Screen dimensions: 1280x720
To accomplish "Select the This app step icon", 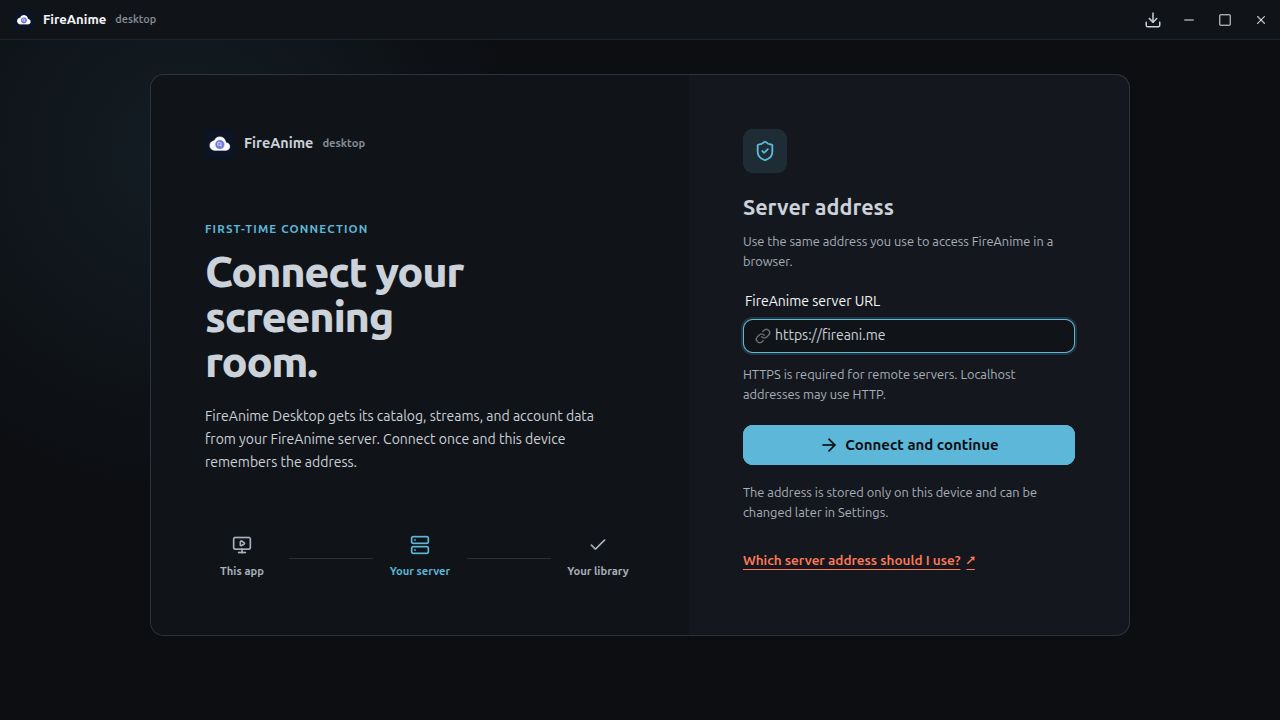I will click(x=242, y=545).
